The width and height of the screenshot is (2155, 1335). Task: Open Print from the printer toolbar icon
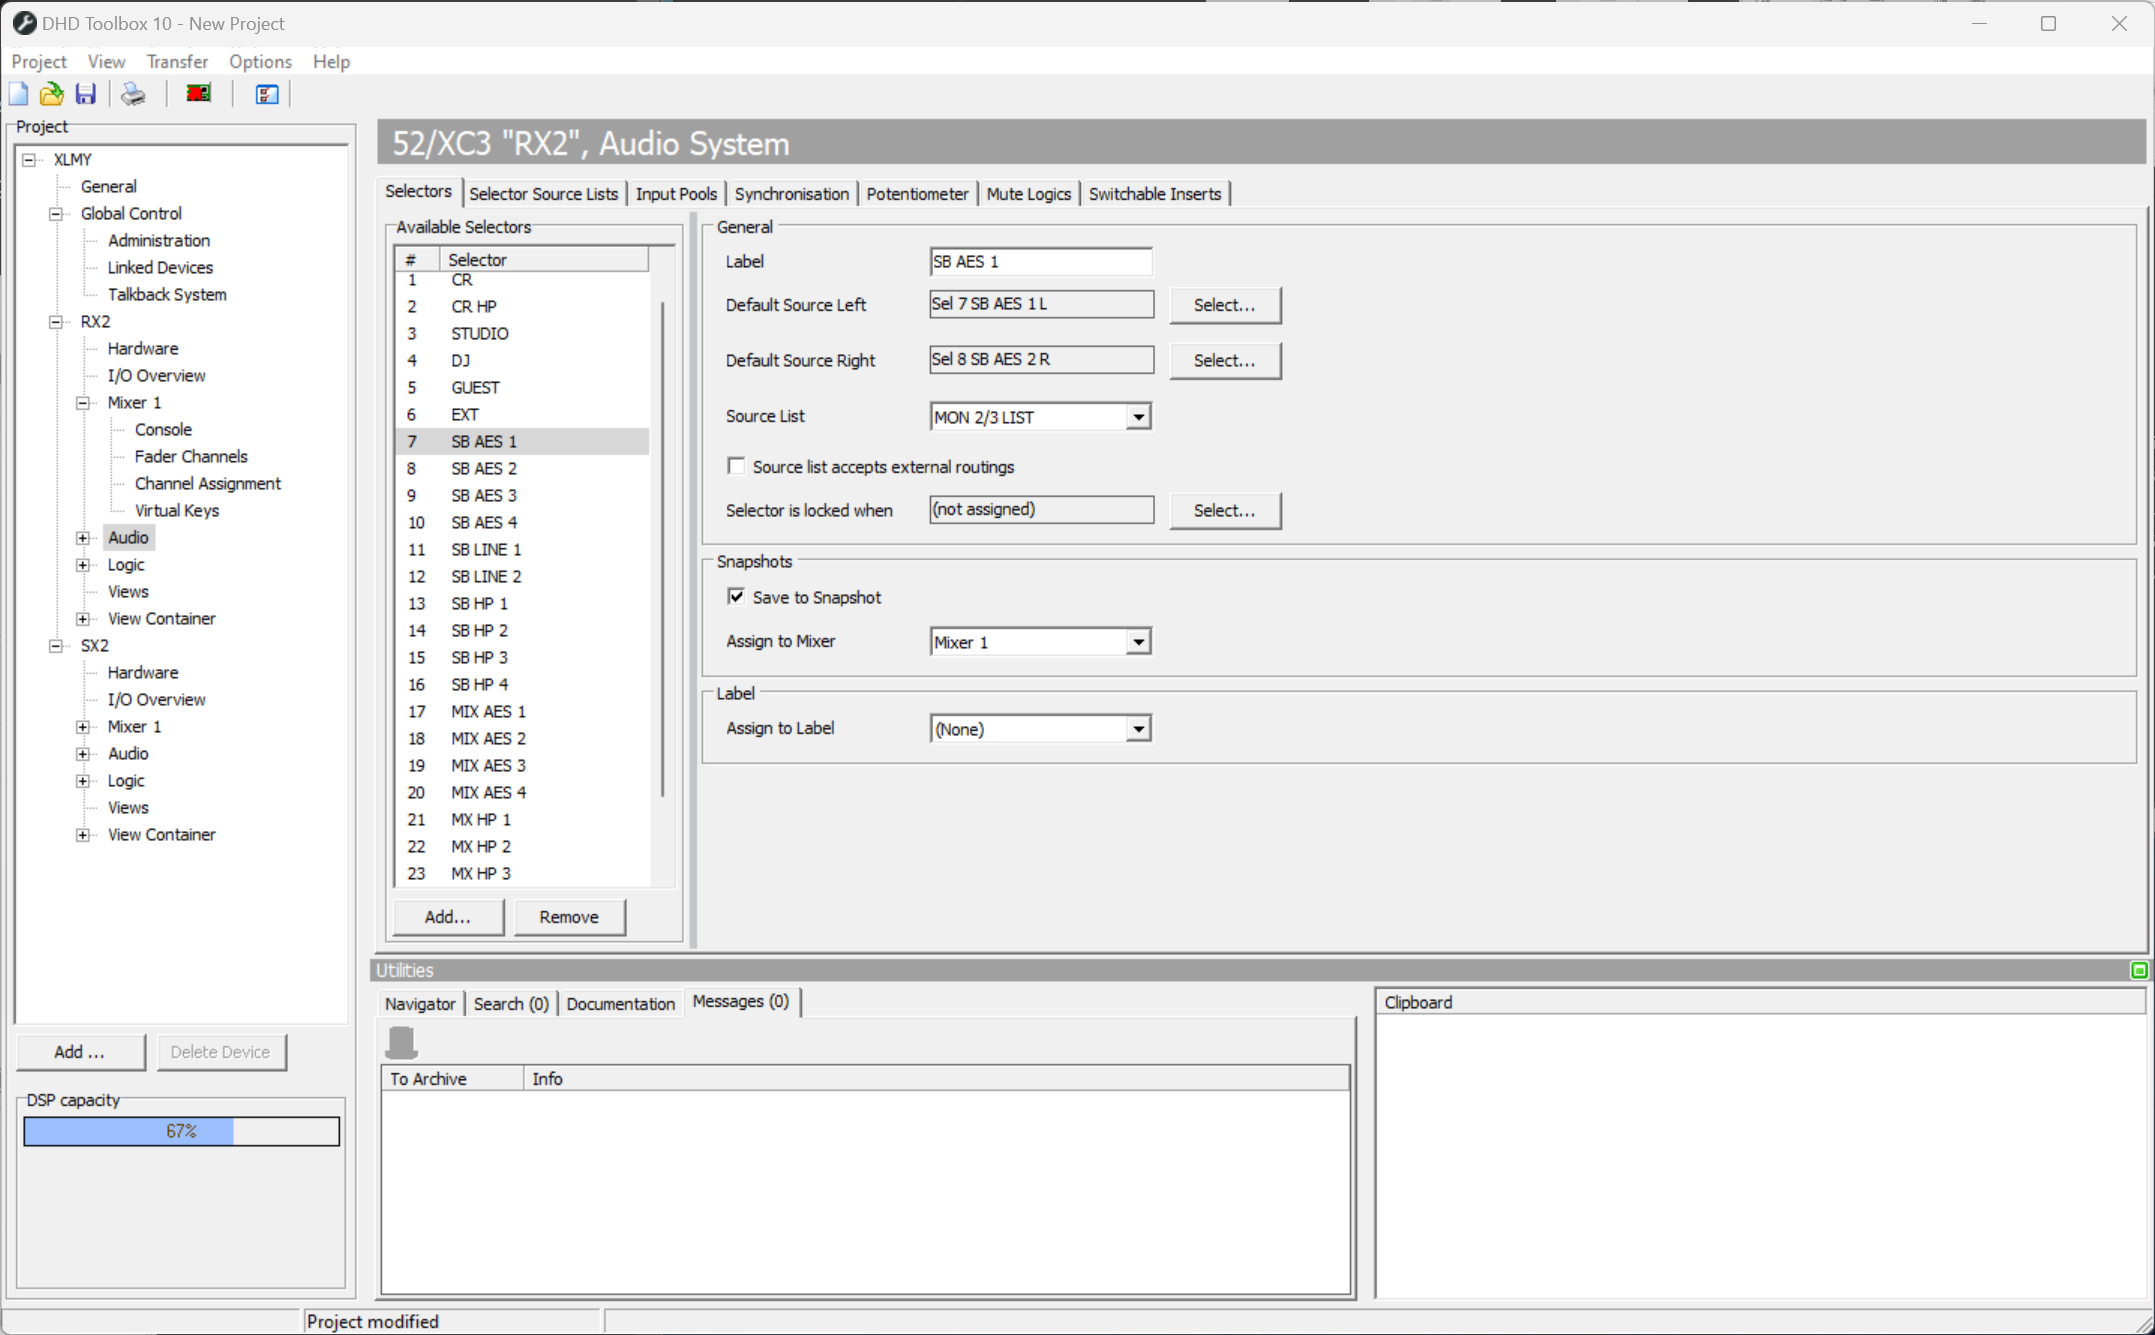pyautogui.click(x=133, y=93)
